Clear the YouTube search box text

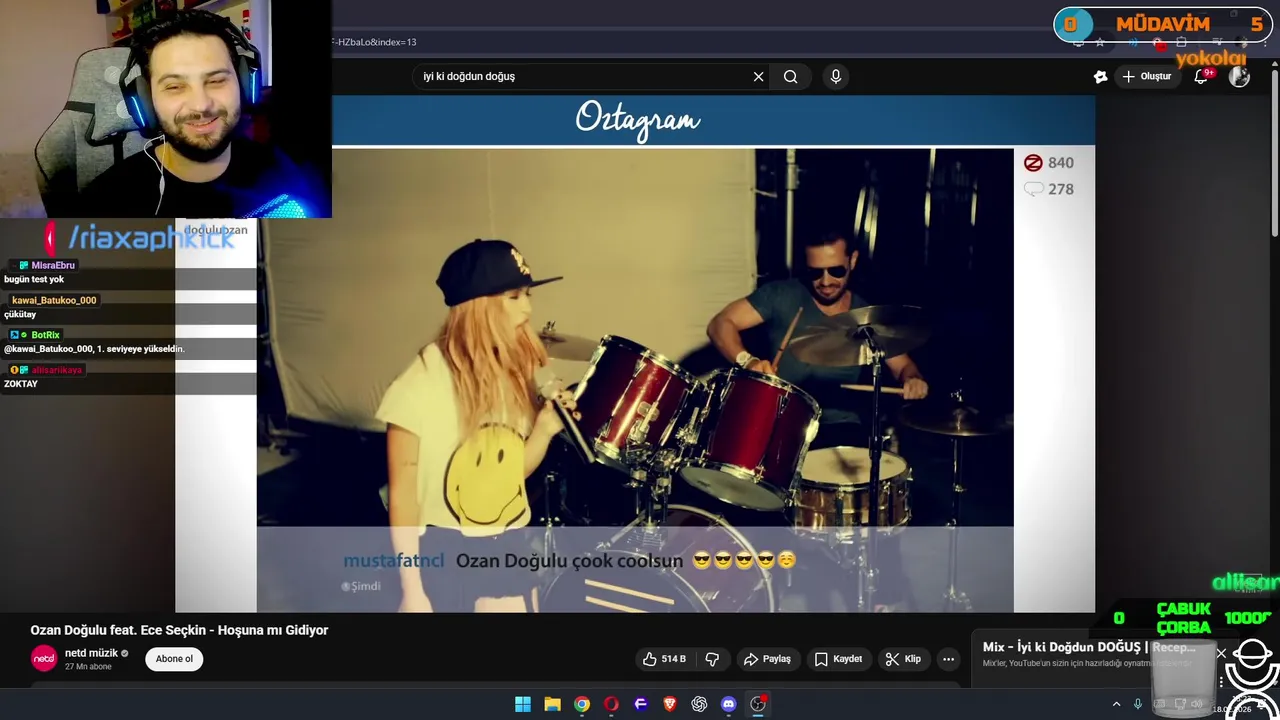tap(758, 77)
